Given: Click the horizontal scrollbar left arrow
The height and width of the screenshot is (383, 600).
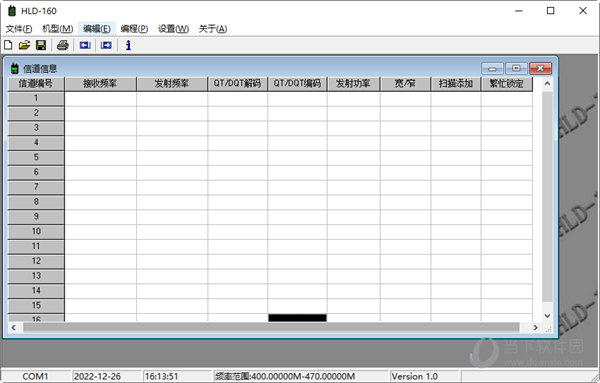Looking at the screenshot, I should (14, 328).
